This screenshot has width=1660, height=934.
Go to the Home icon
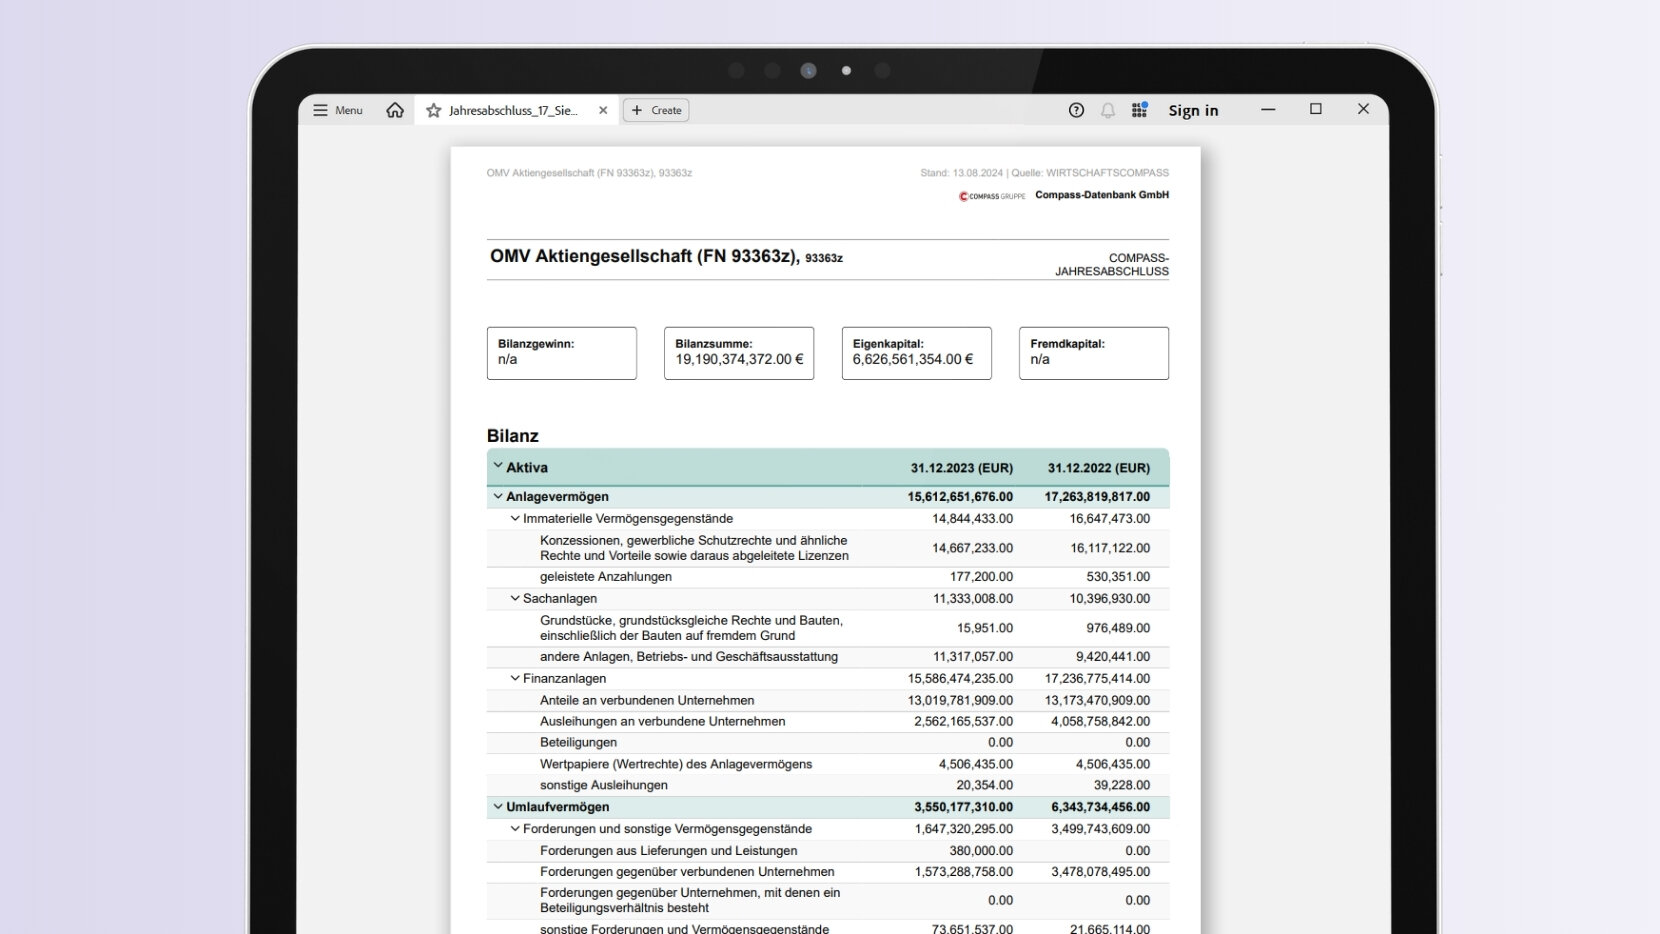point(395,110)
